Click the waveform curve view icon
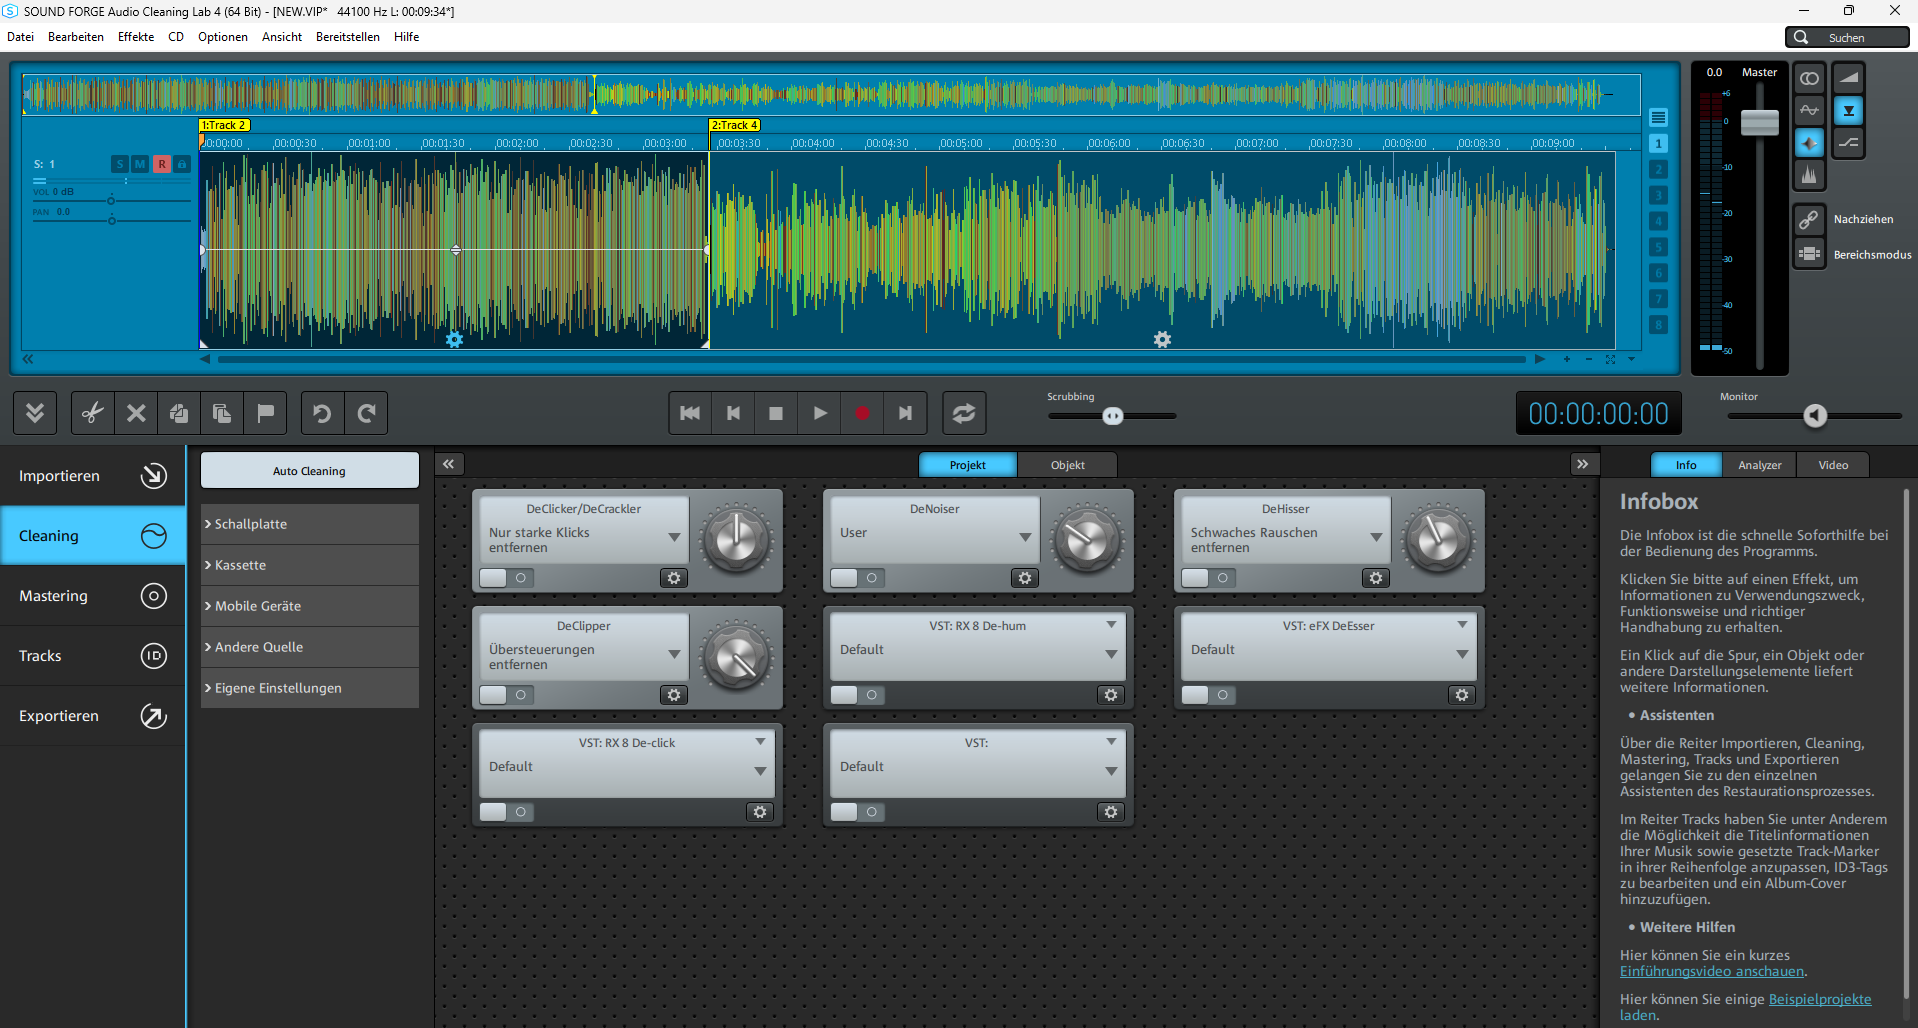Image resolution: width=1918 pixels, height=1028 pixels. pos(1809,110)
